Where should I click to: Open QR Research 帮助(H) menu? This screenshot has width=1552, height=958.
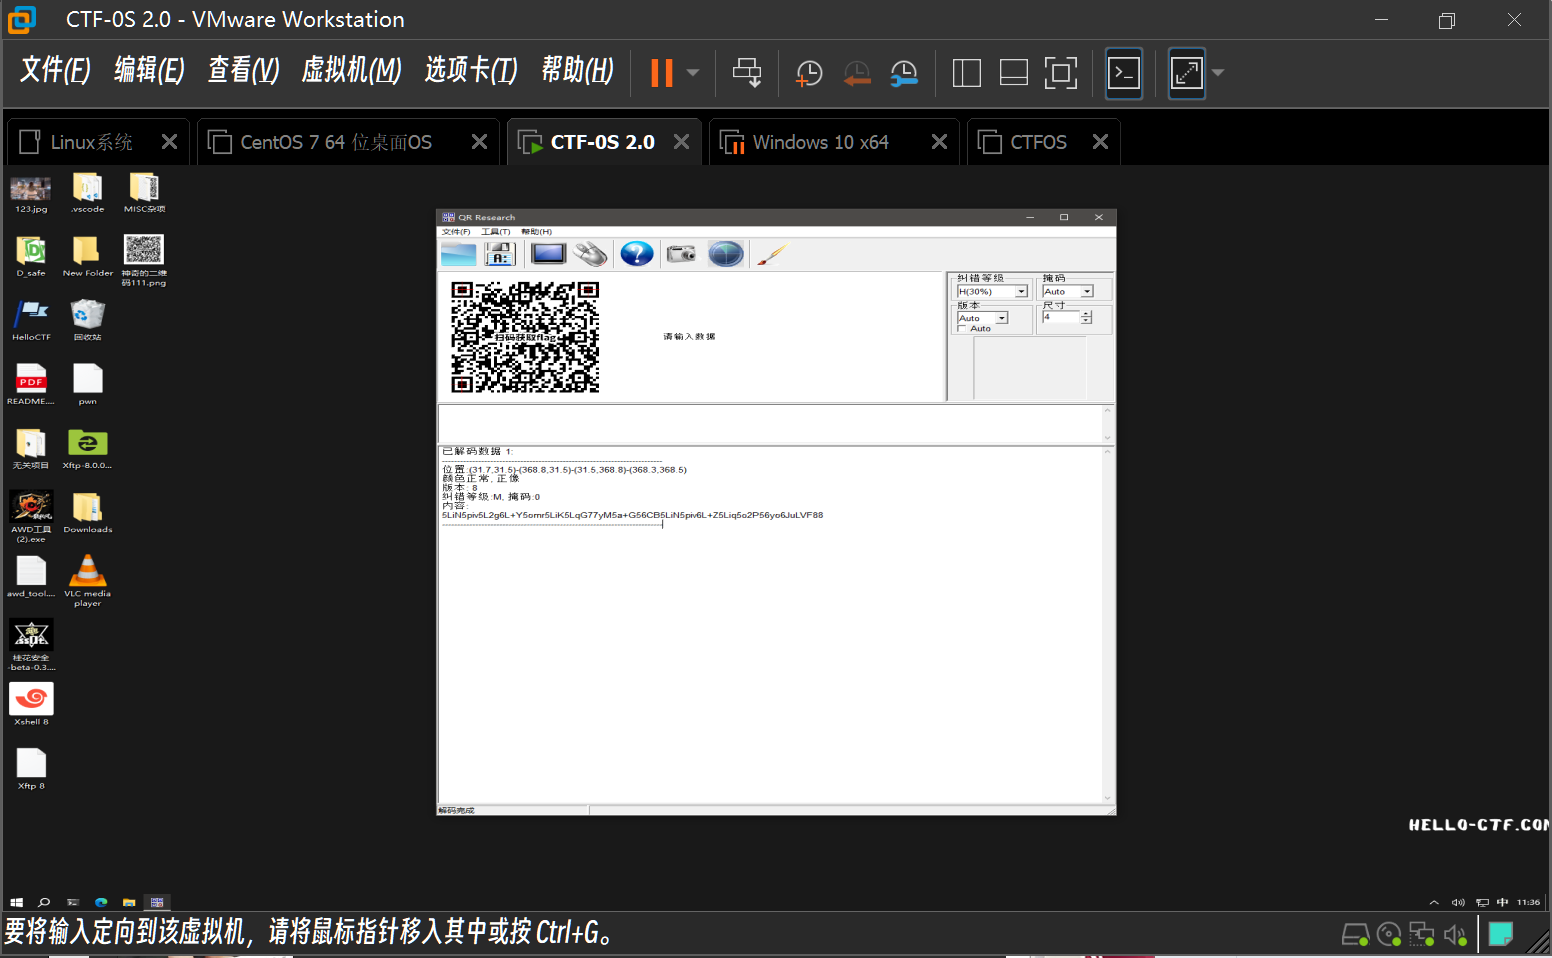tap(536, 232)
